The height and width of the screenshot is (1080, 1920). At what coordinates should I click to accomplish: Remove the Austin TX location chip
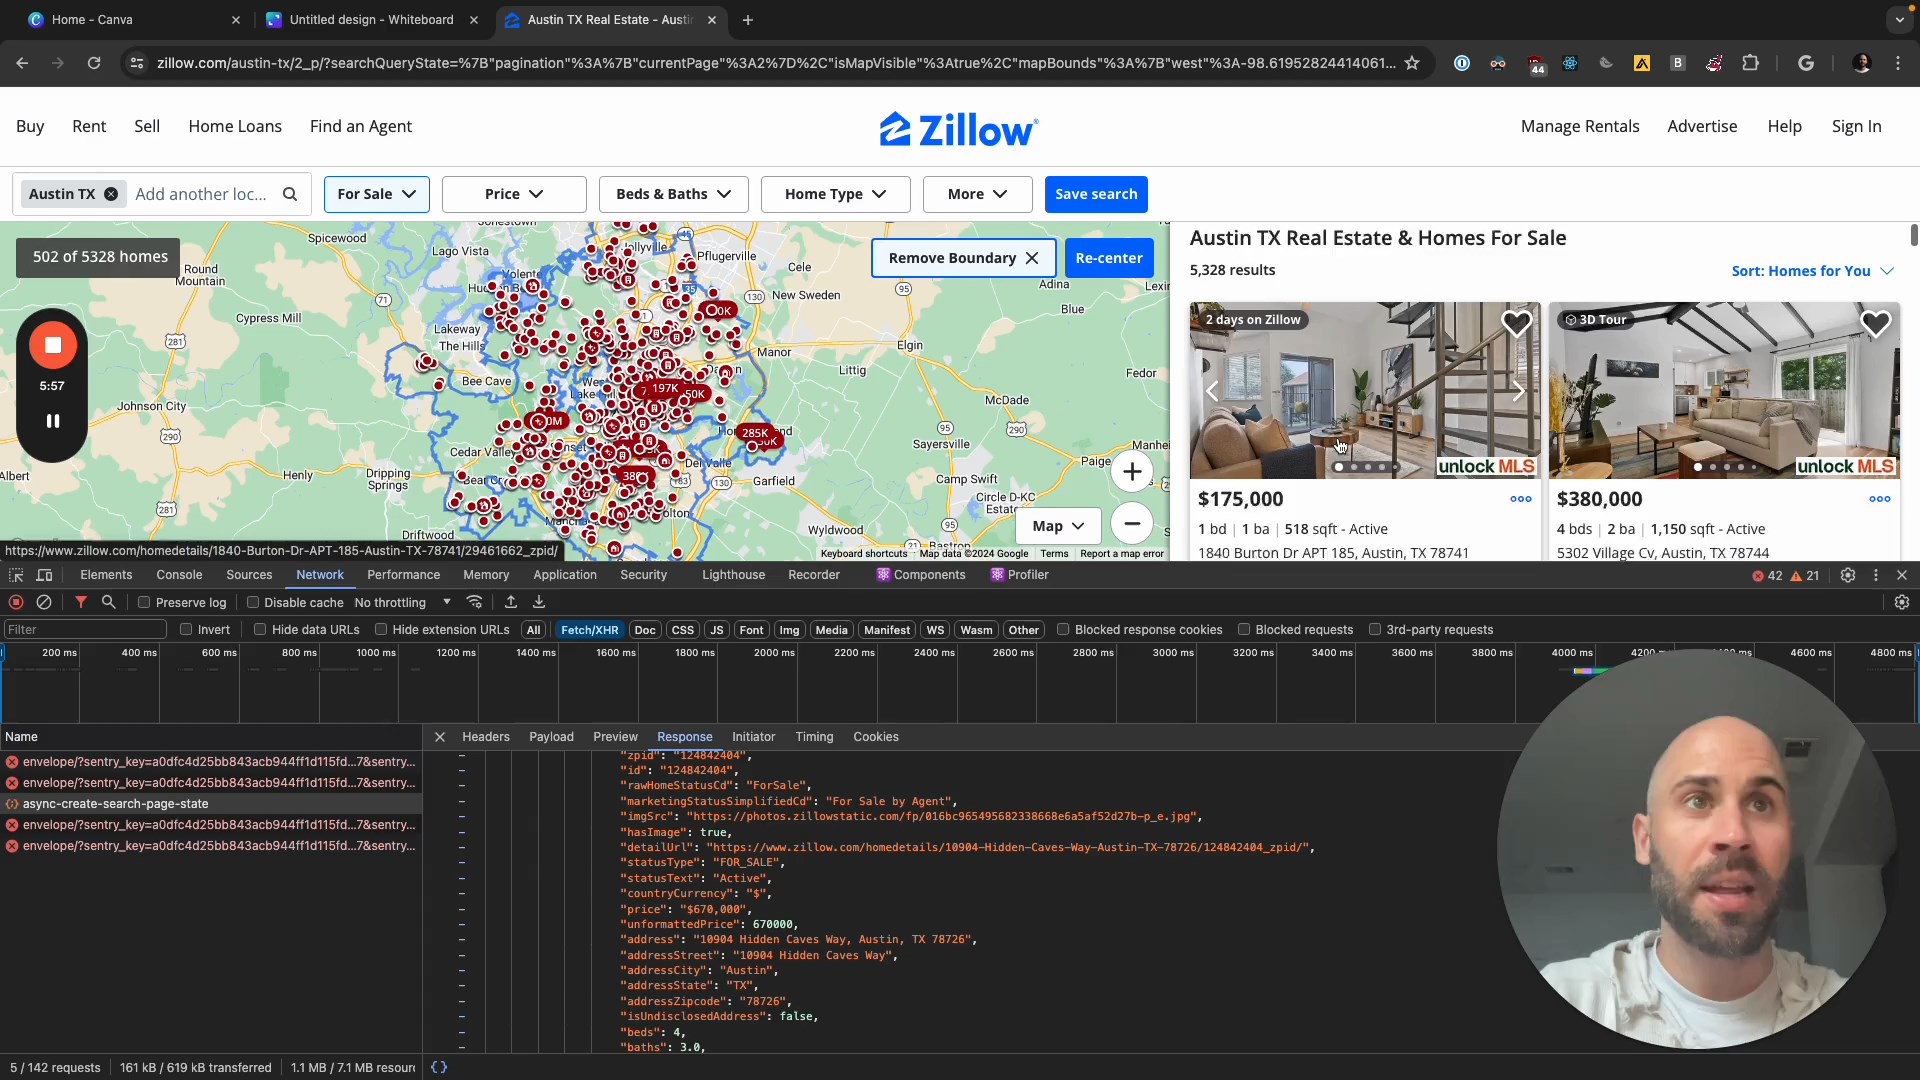(x=111, y=194)
